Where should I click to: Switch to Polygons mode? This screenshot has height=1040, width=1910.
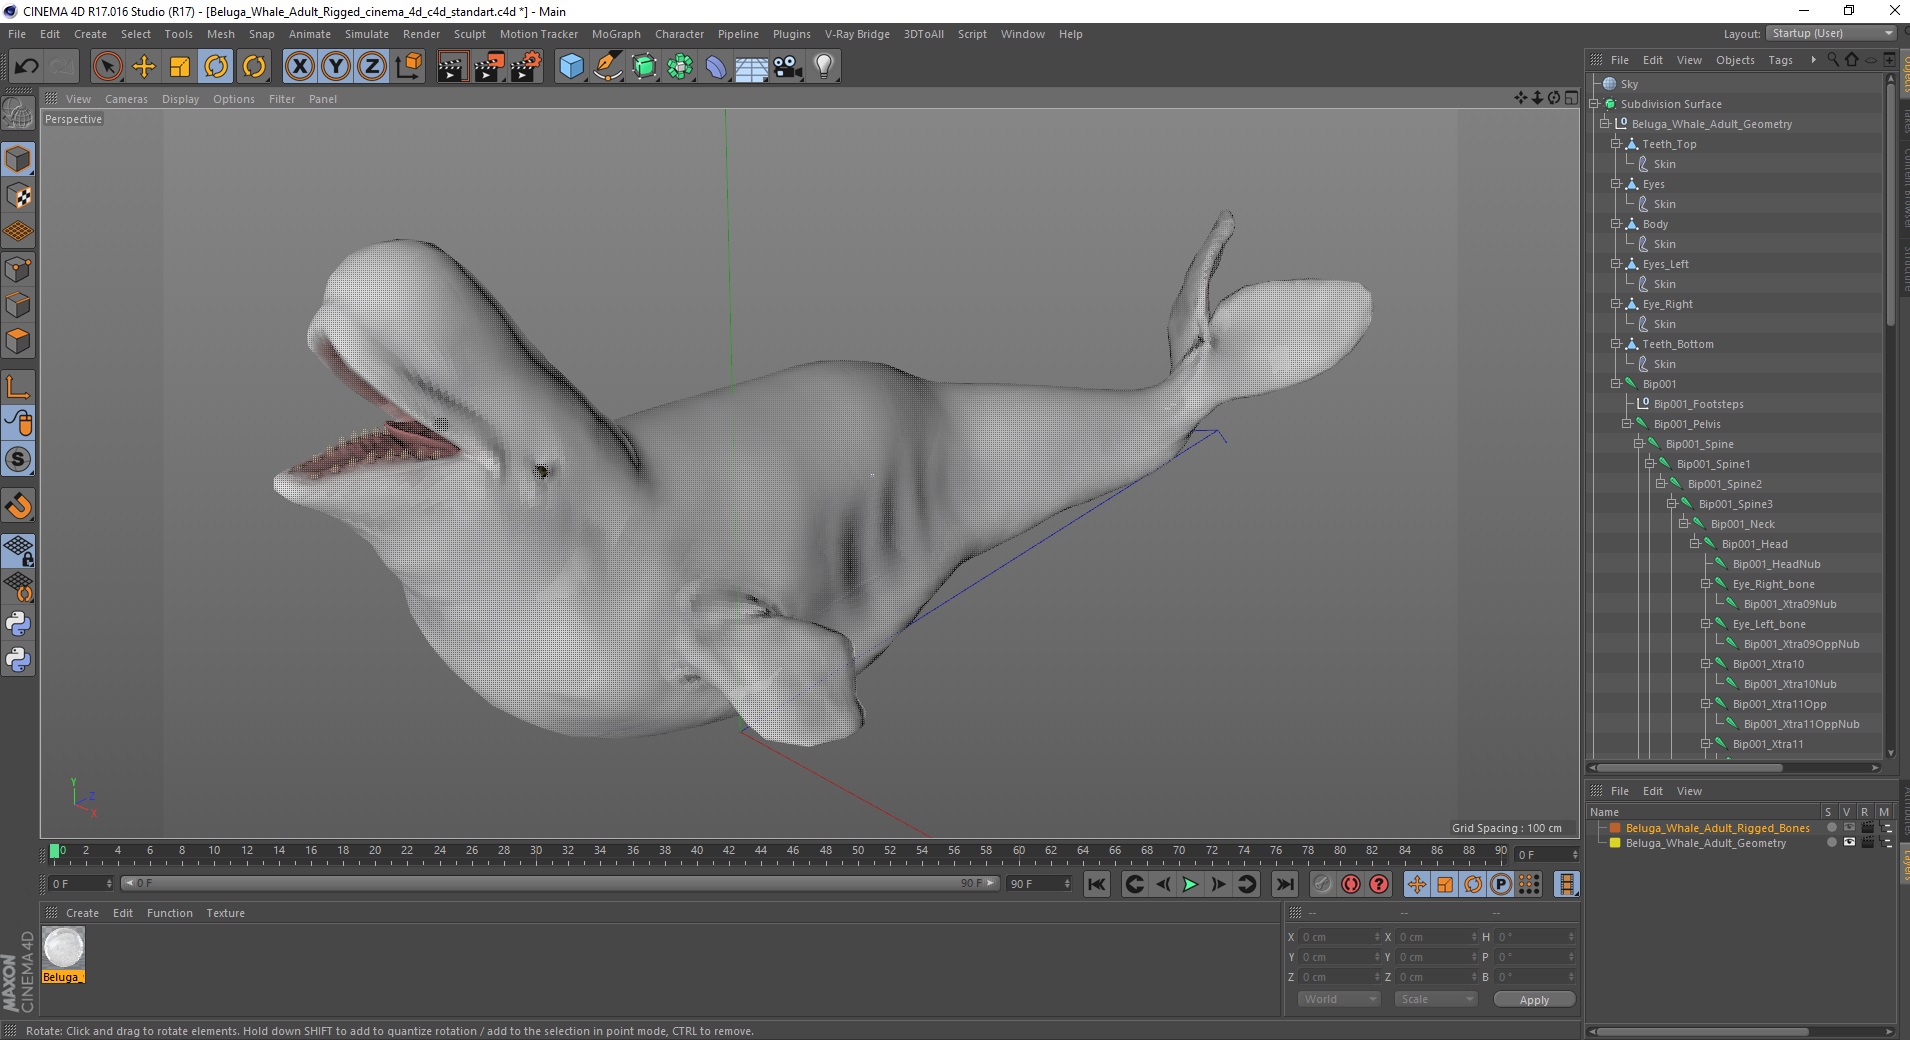point(18,341)
